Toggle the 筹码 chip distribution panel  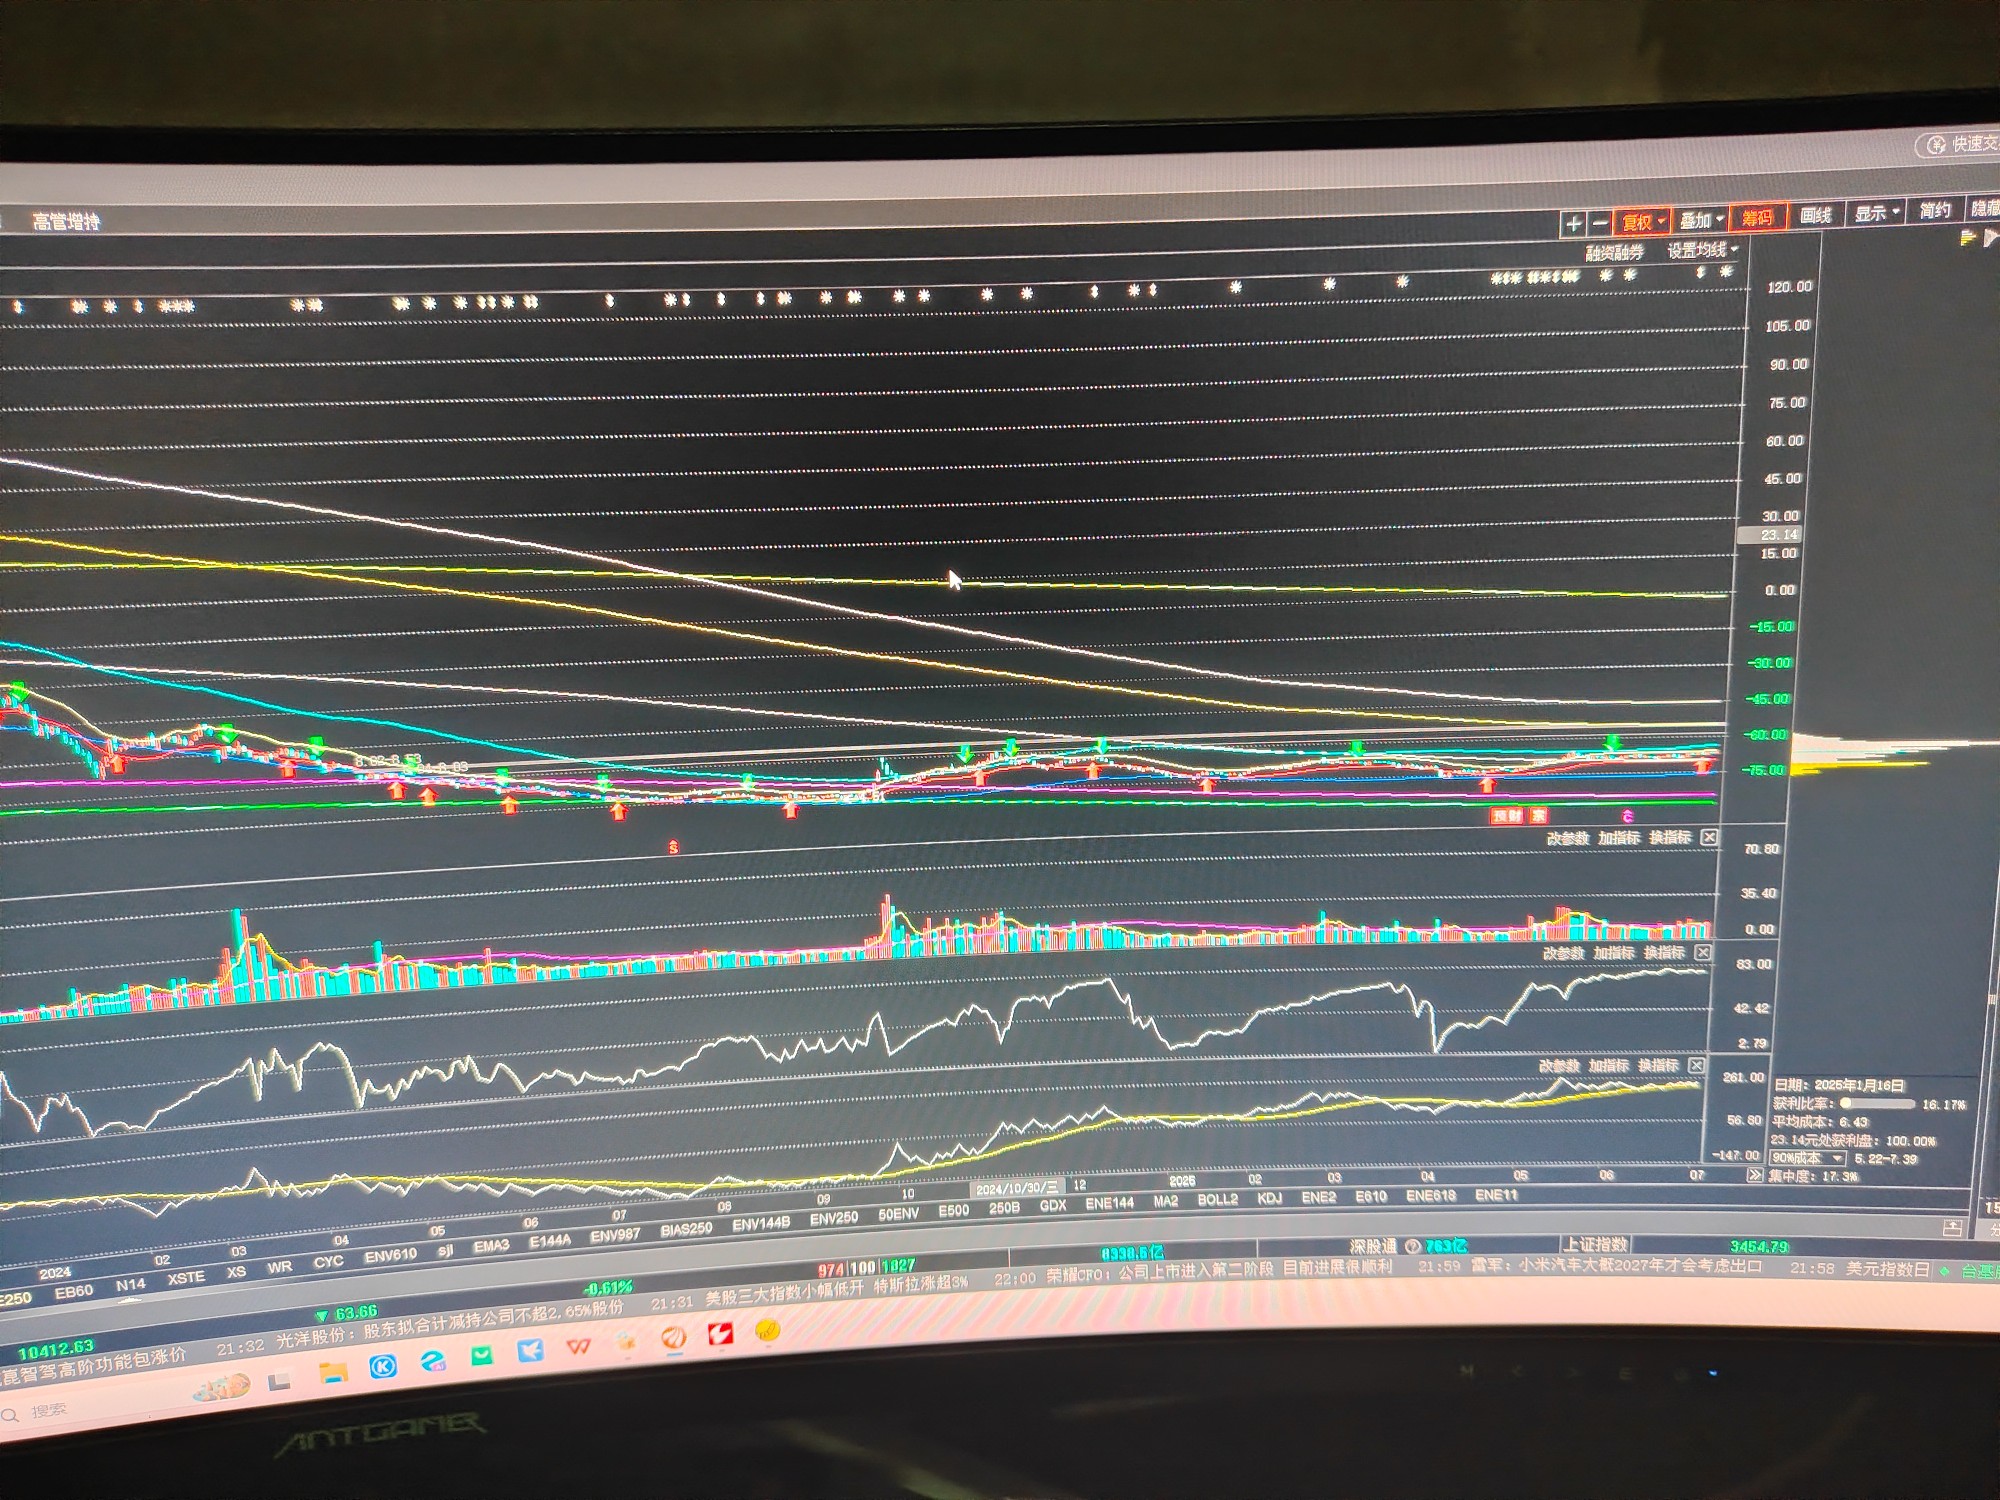pyautogui.click(x=1758, y=218)
